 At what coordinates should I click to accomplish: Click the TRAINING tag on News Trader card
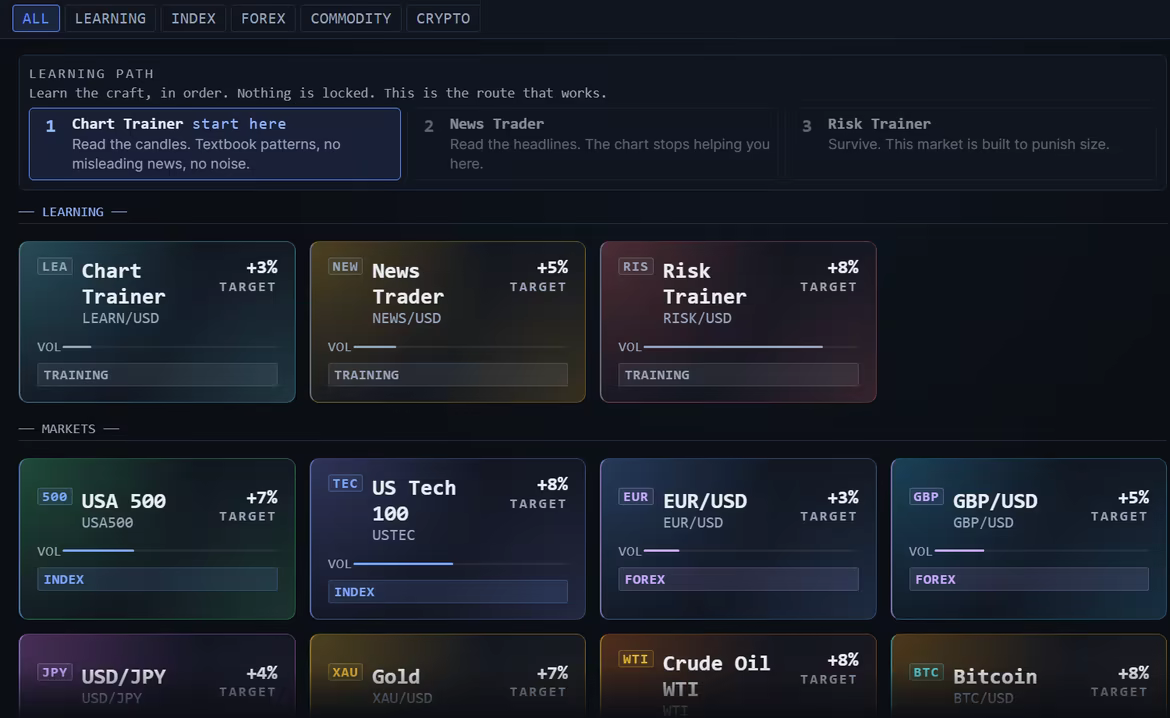click(x=448, y=375)
